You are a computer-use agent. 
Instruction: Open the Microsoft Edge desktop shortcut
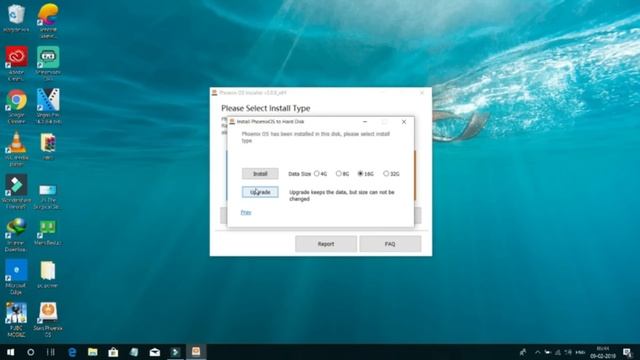coord(16,277)
